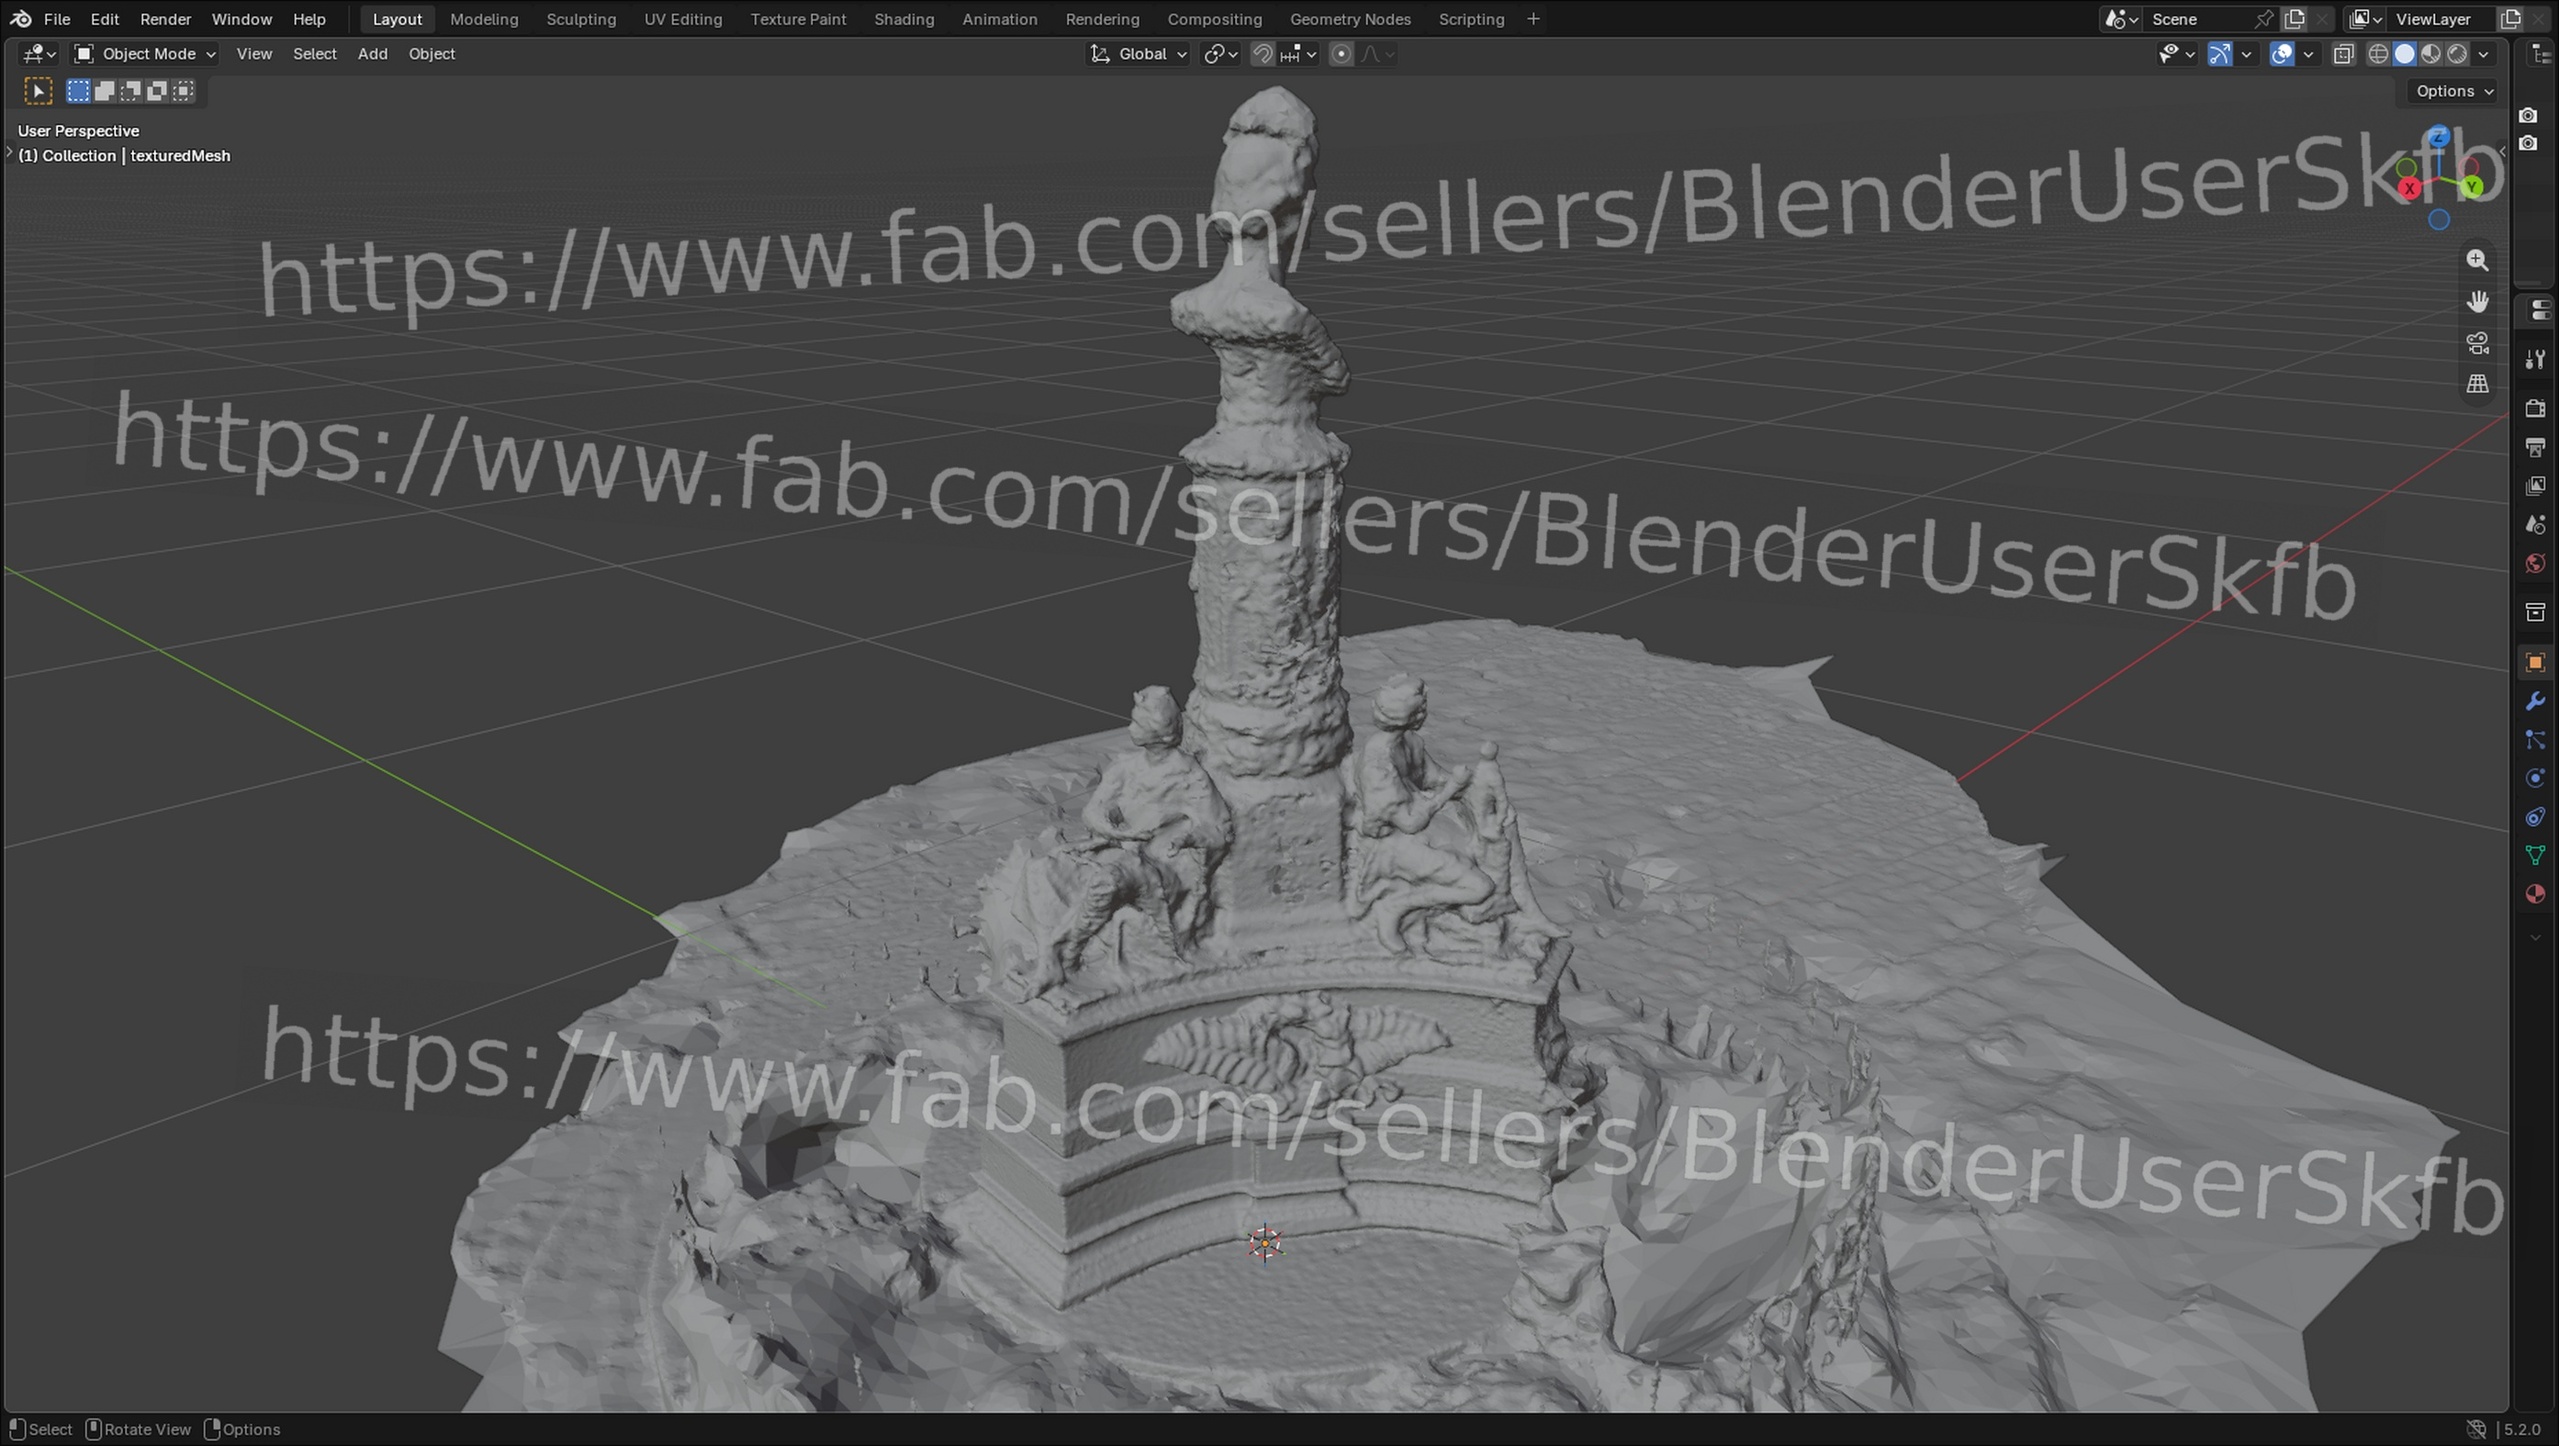2559x1446 pixels.
Task: Open the Modifiers wrench icon tab
Action: point(2534,701)
